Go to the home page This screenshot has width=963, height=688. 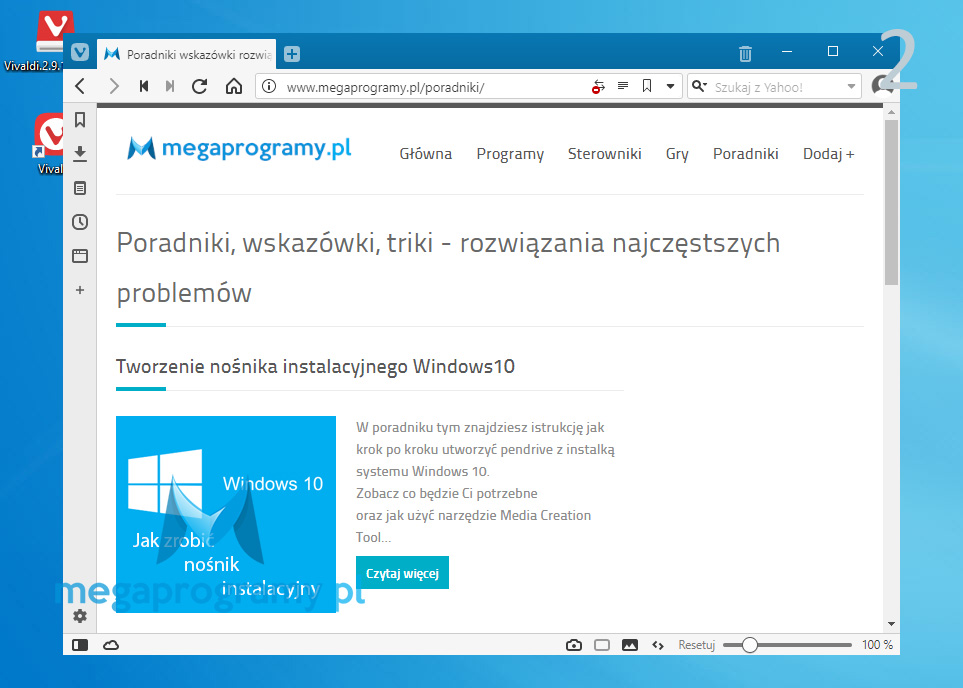233,86
